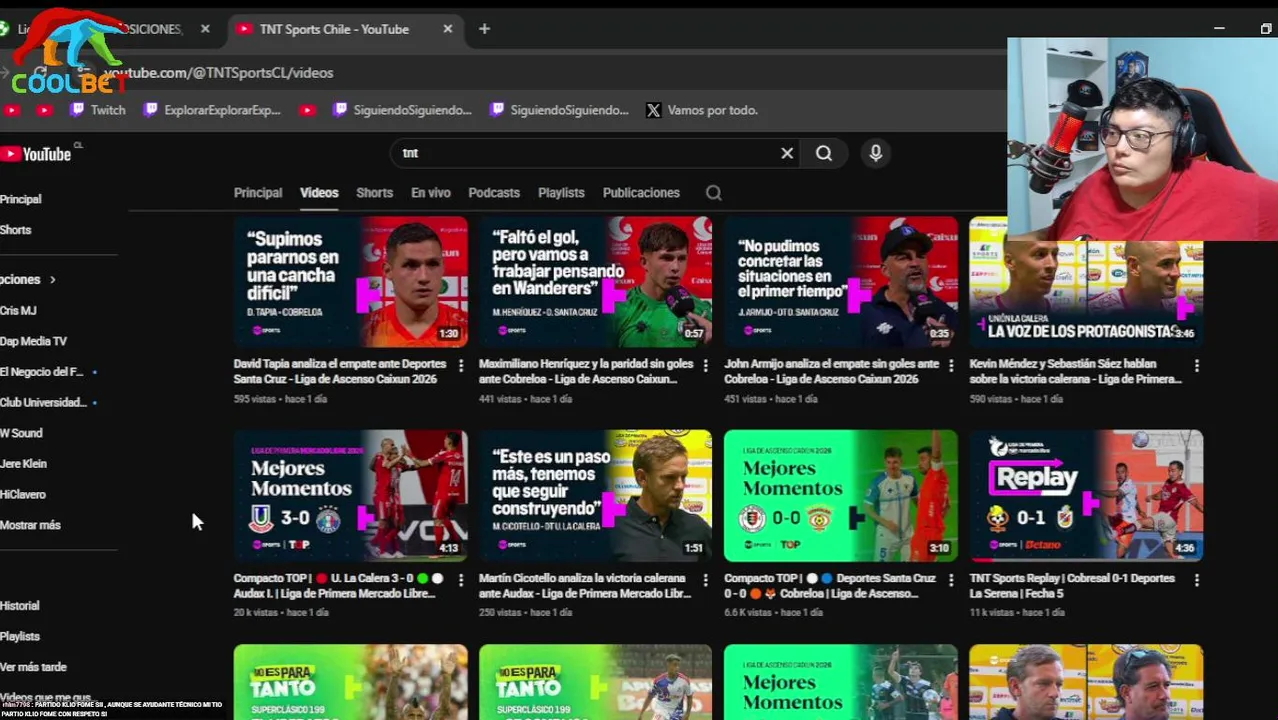Open the En vivo tab

pos(431,193)
